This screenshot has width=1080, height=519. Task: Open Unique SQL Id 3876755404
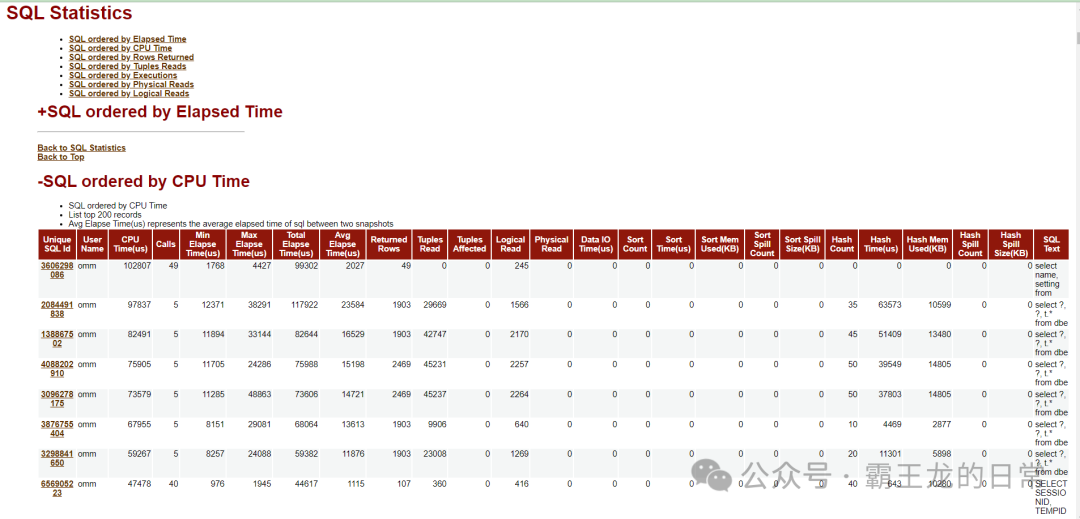pos(57,430)
